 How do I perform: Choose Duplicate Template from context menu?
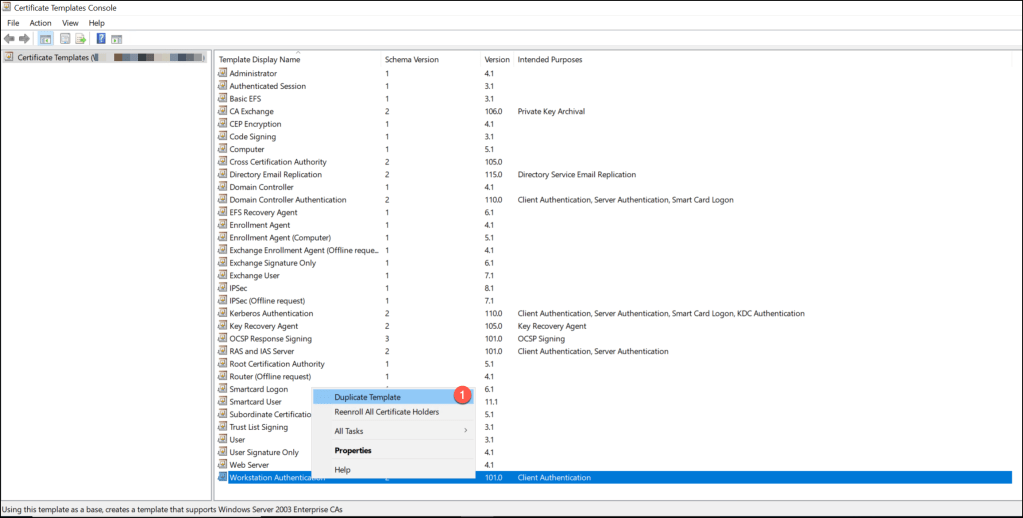click(x=367, y=397)
